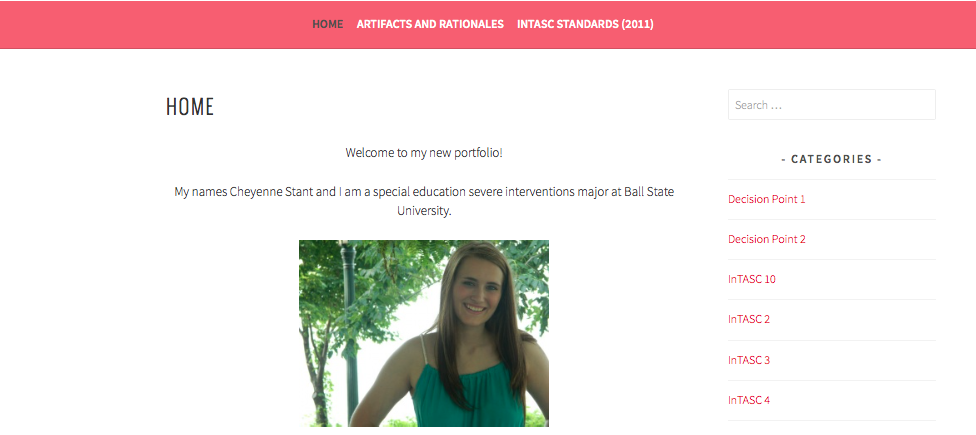Open the HOME menu item
The image size is (976, 435).
(327, 24)
